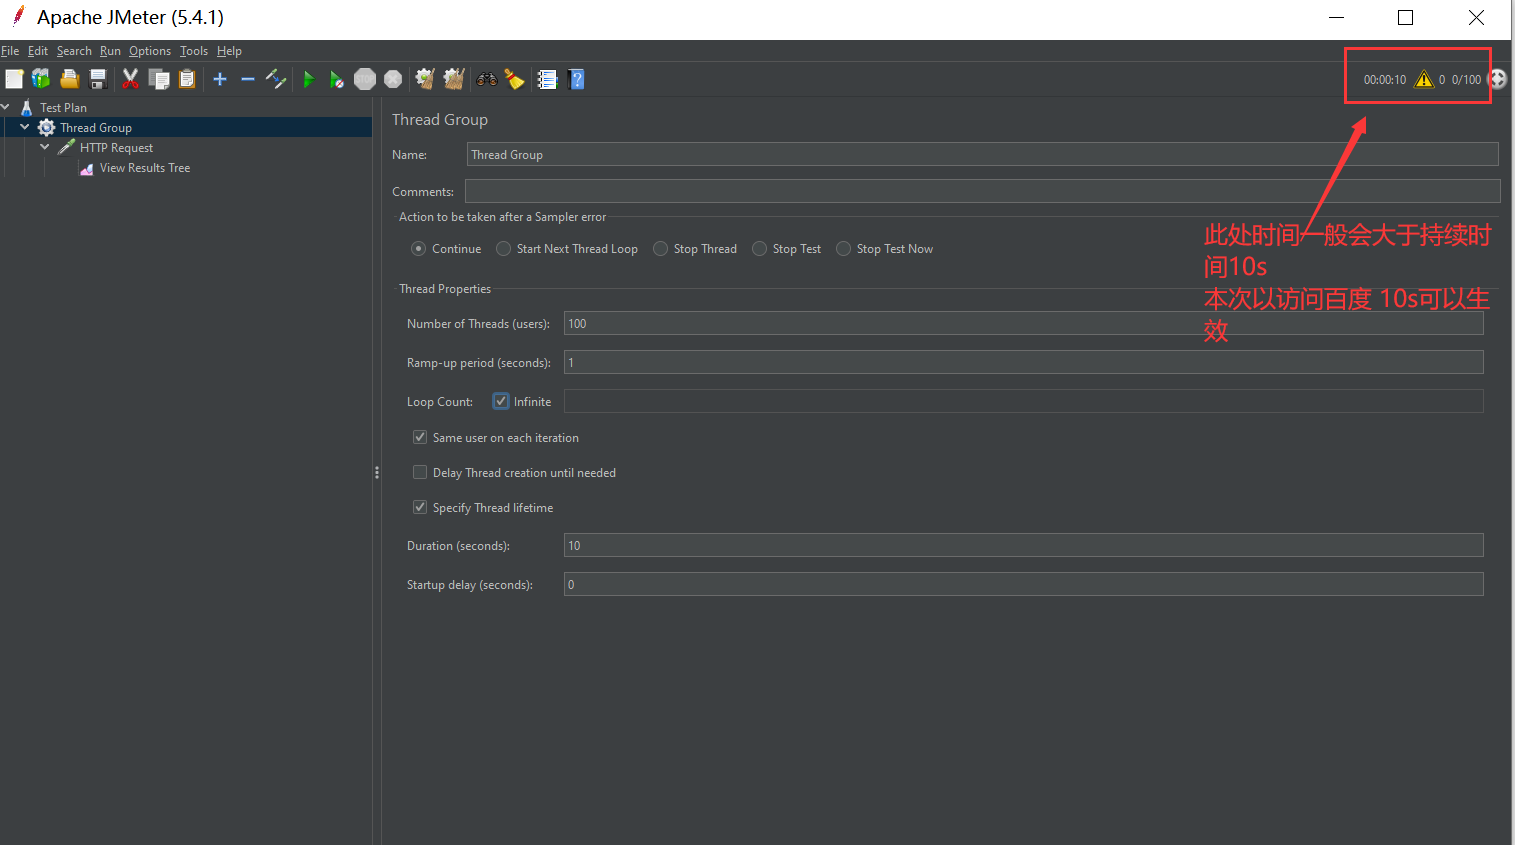
Task: Toggle Same user on each iteration
Action: (420, 437)
